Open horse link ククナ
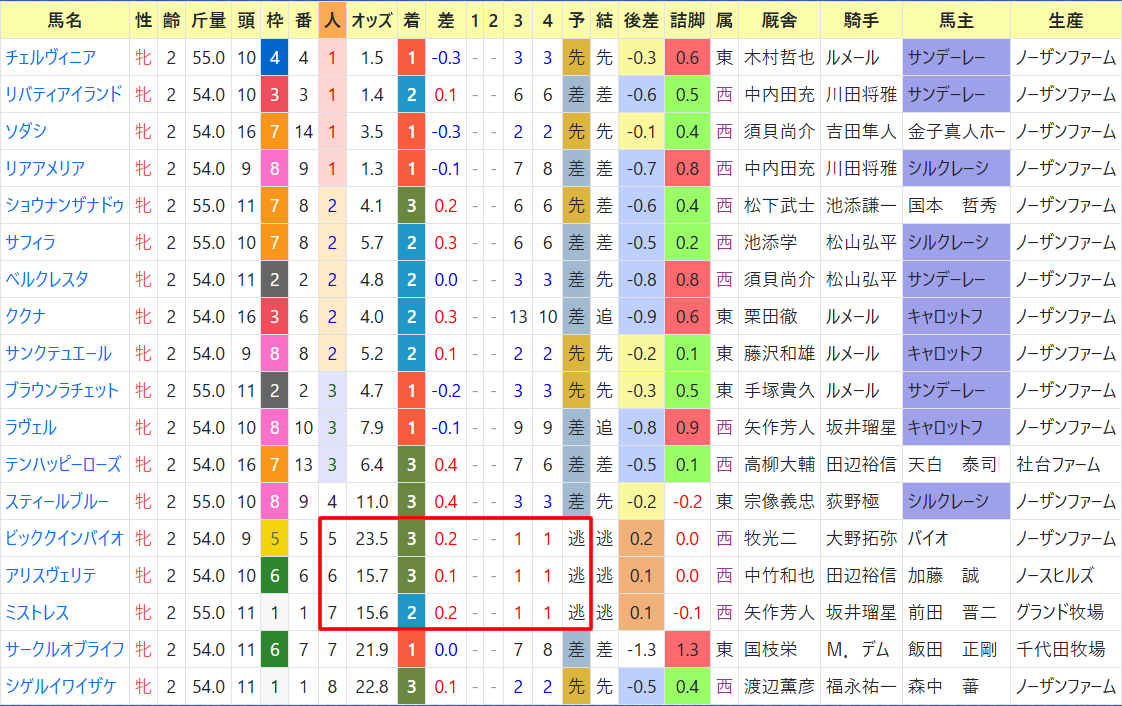The image size is (1122, 706). [x=26, y=317]
